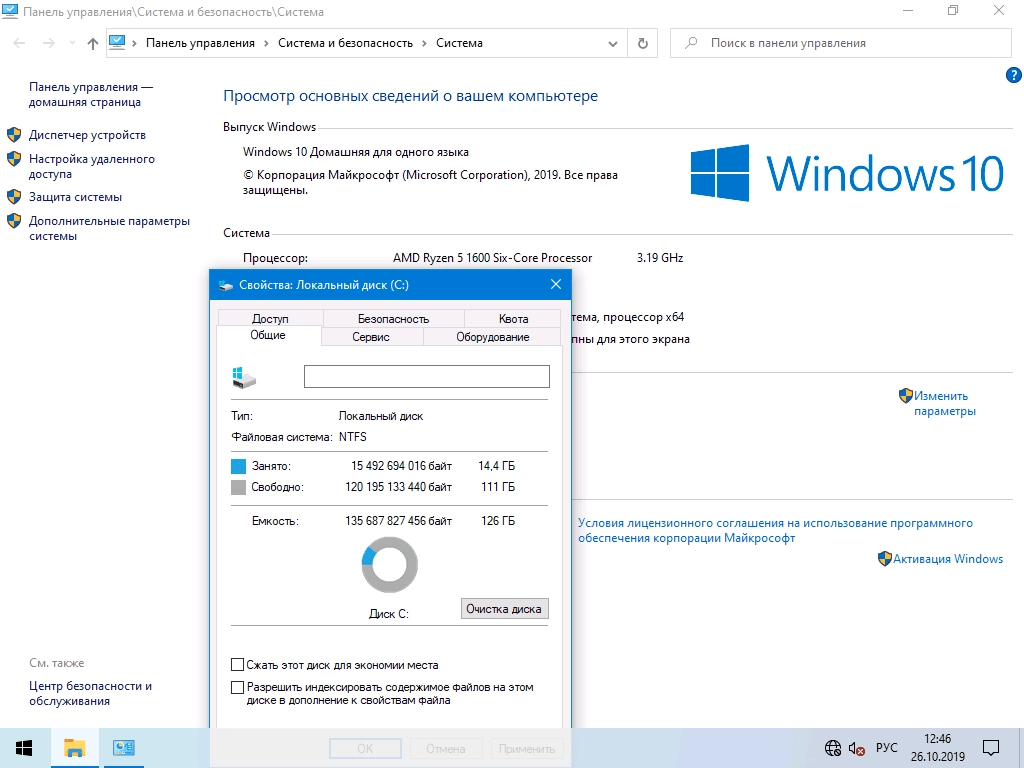Click muted volume tray icon

[857, 748]
